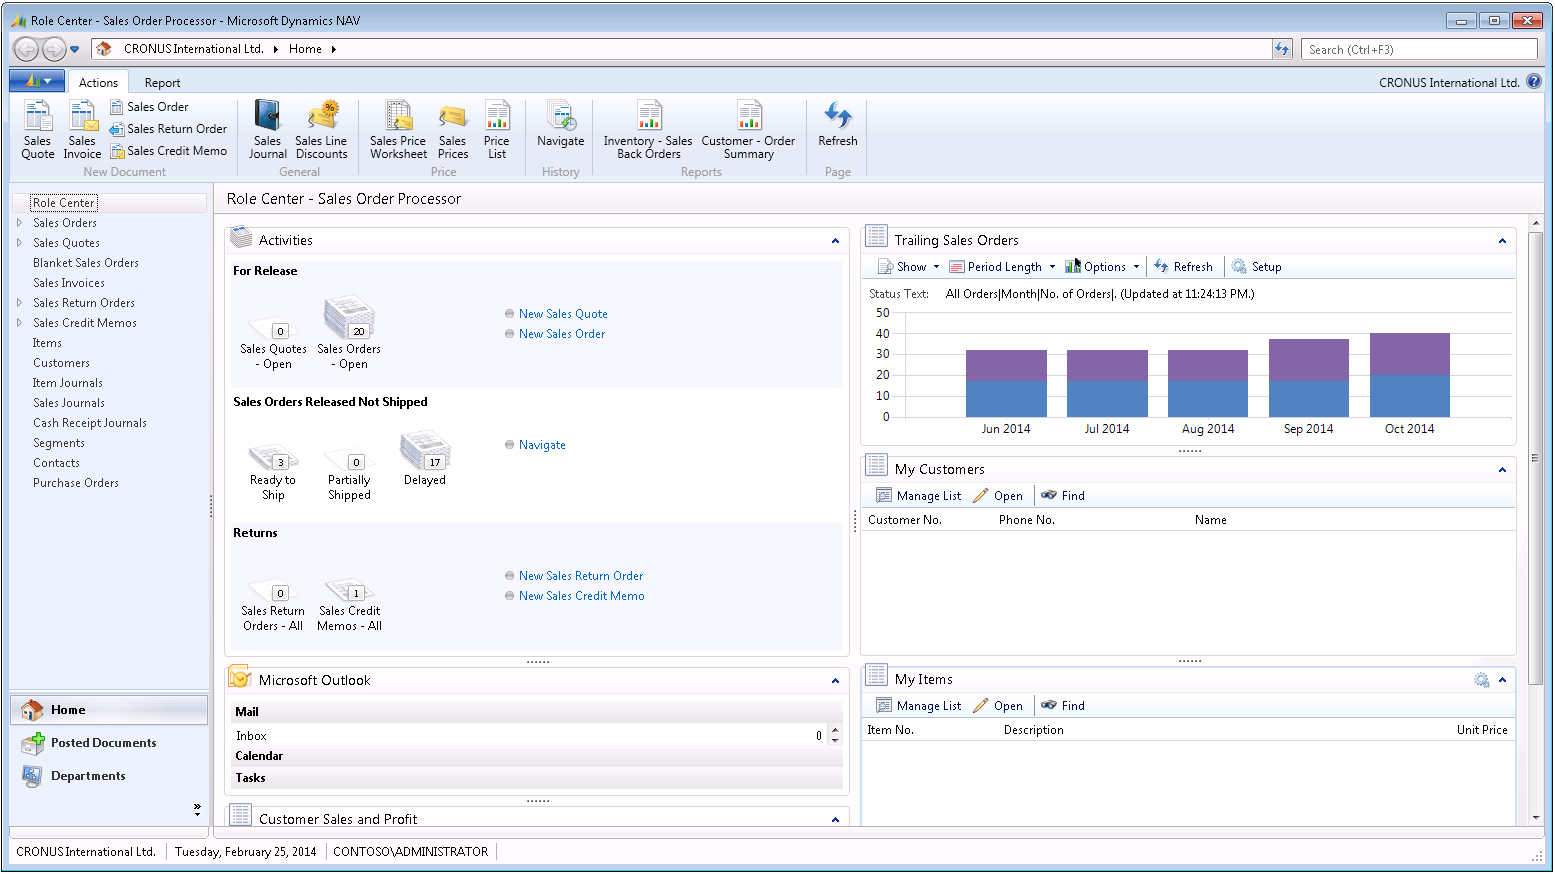Collapse the My Customers part
The width and height of the screenshot is (1555, 874).
click(x=1502, y=470)
